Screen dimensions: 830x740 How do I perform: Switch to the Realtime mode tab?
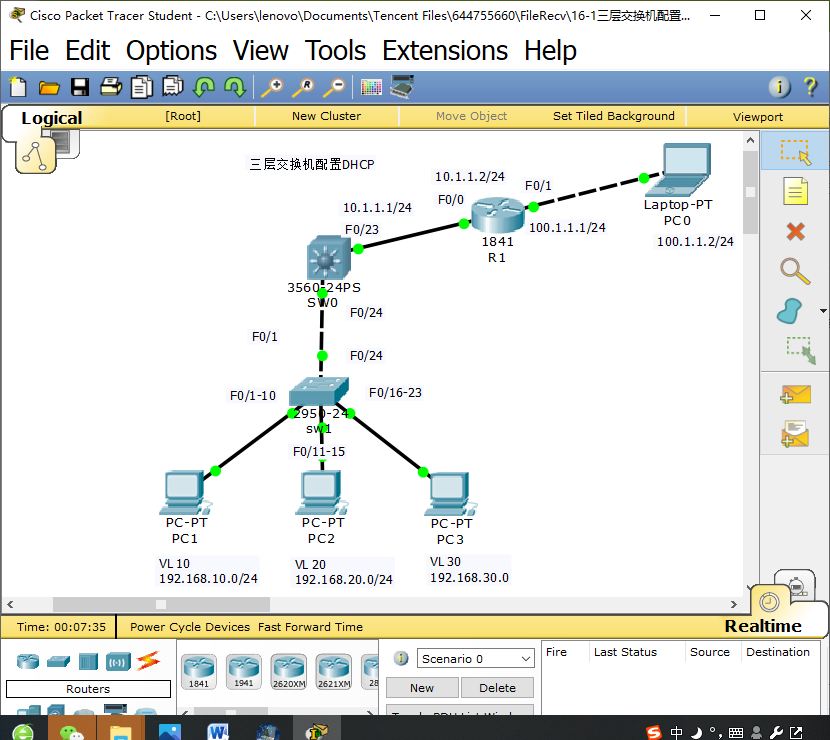click(x=763, y=626)
